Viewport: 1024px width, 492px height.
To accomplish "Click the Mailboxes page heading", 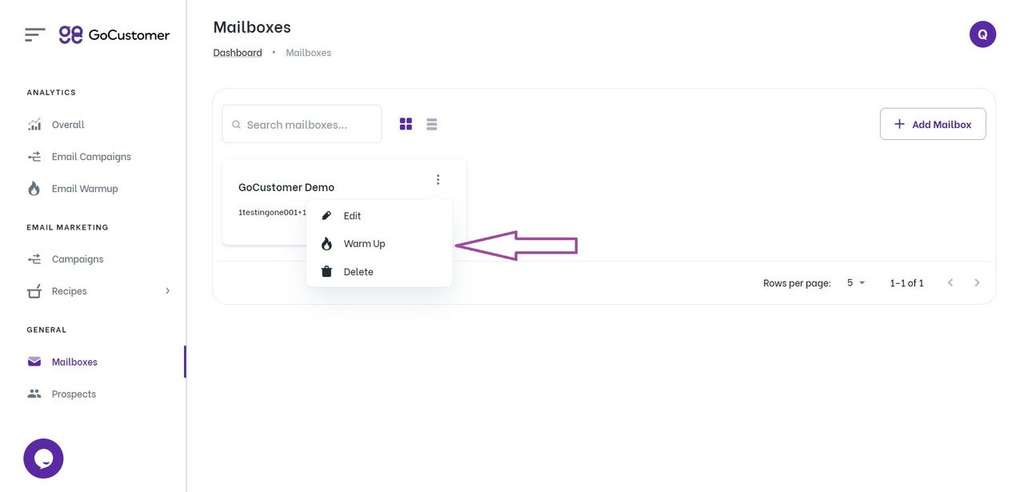I will (x=252, y=27).
